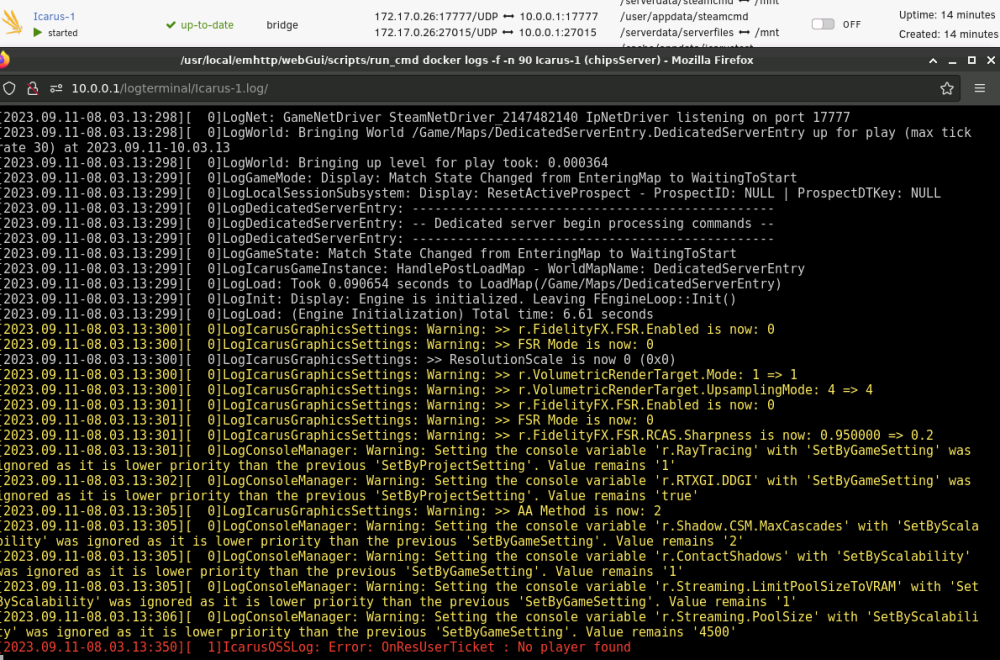Maximize the Firefox log window
This screenshot has width=1000, height=660.
pos(971,60)
